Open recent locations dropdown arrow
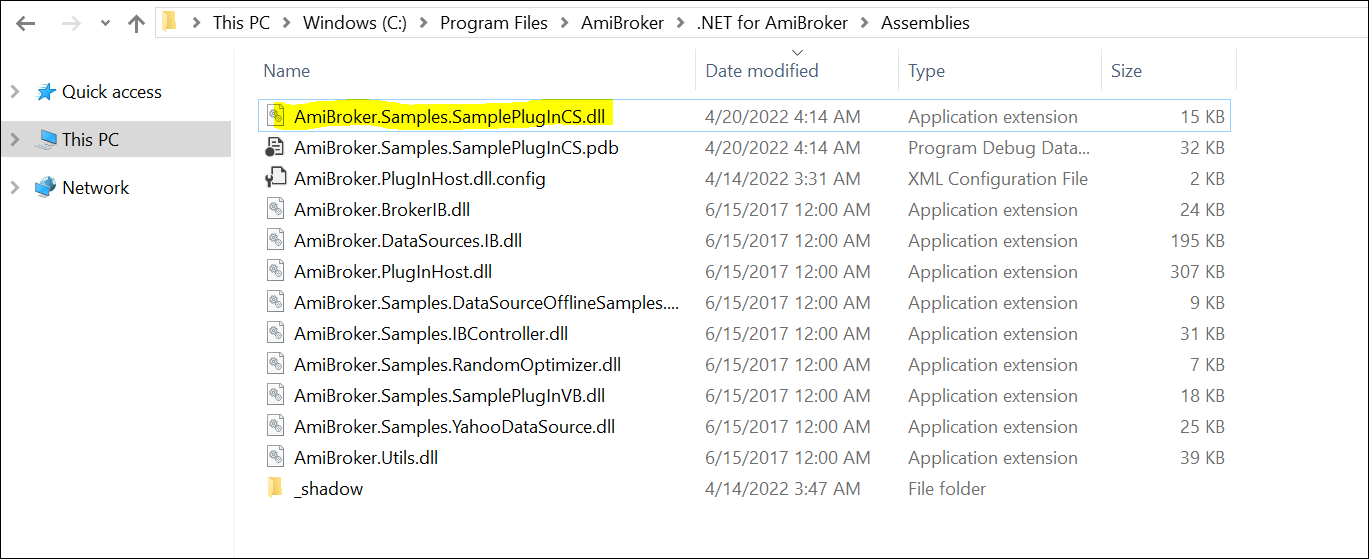The width and height of the screenshot is (1369, 559). [x=105, y=23]
